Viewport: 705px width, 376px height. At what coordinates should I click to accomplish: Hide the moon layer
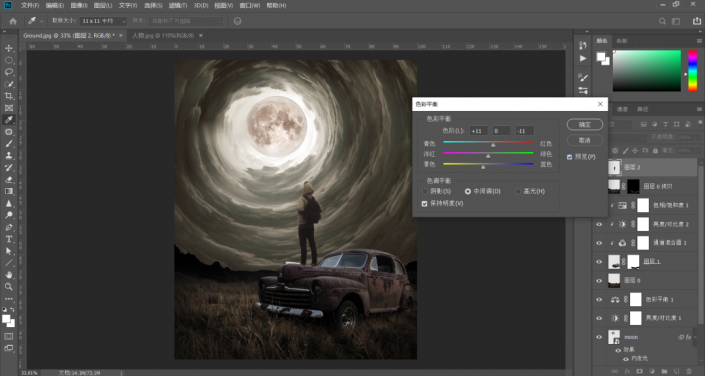(599, 337)
